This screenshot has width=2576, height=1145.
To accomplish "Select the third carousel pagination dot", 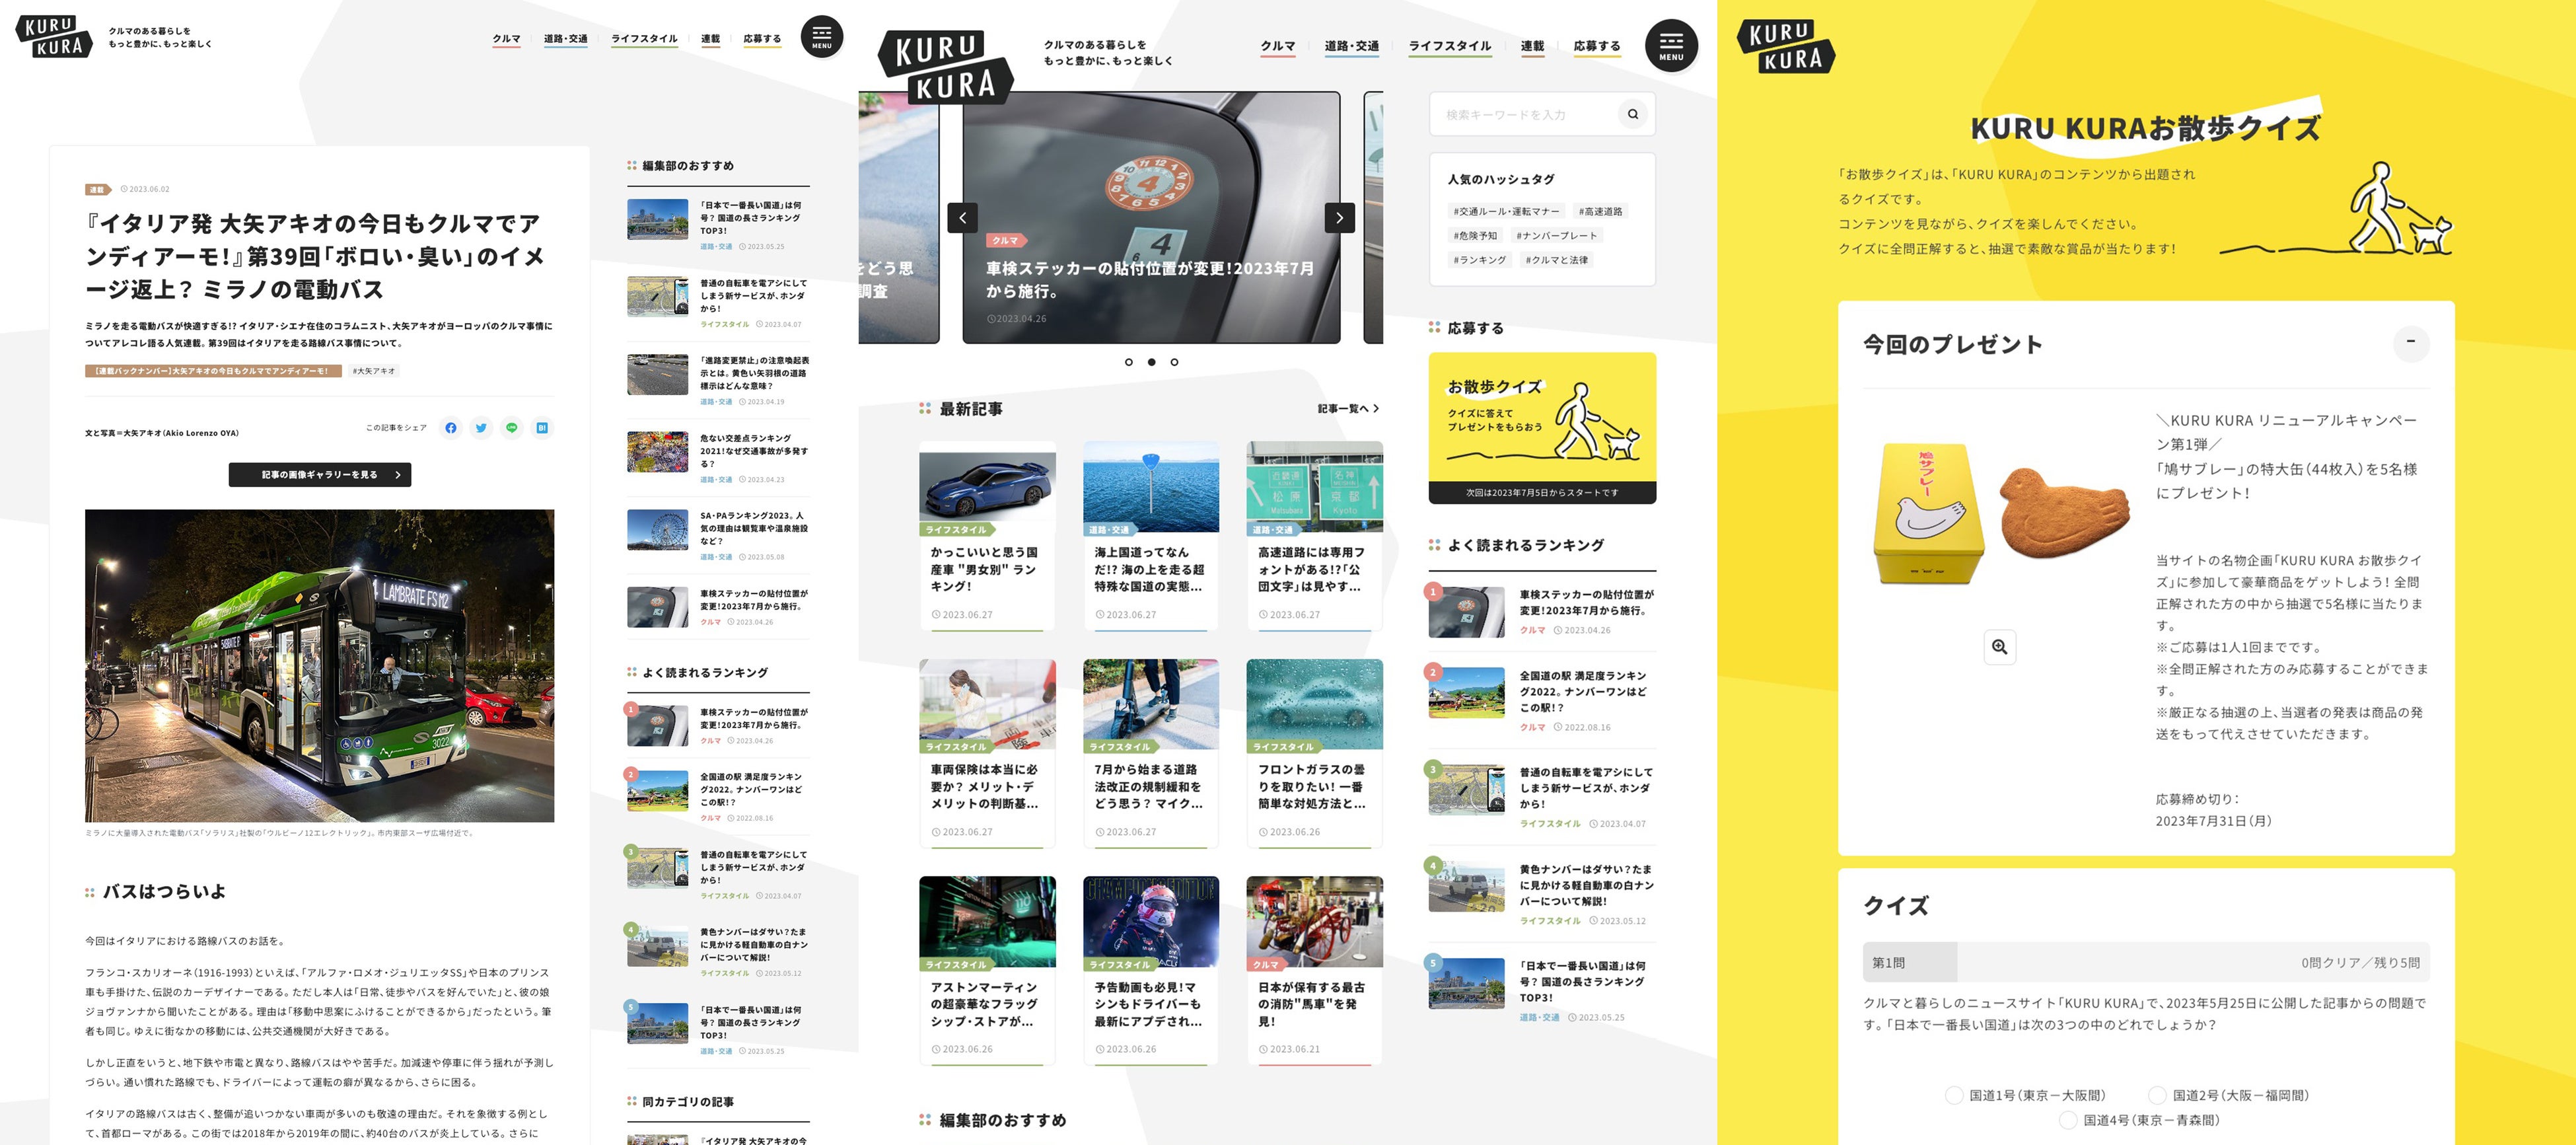I will point(1174,362).
